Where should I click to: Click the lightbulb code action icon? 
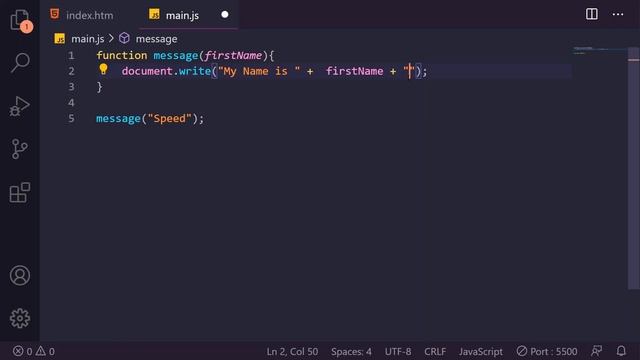103,69
